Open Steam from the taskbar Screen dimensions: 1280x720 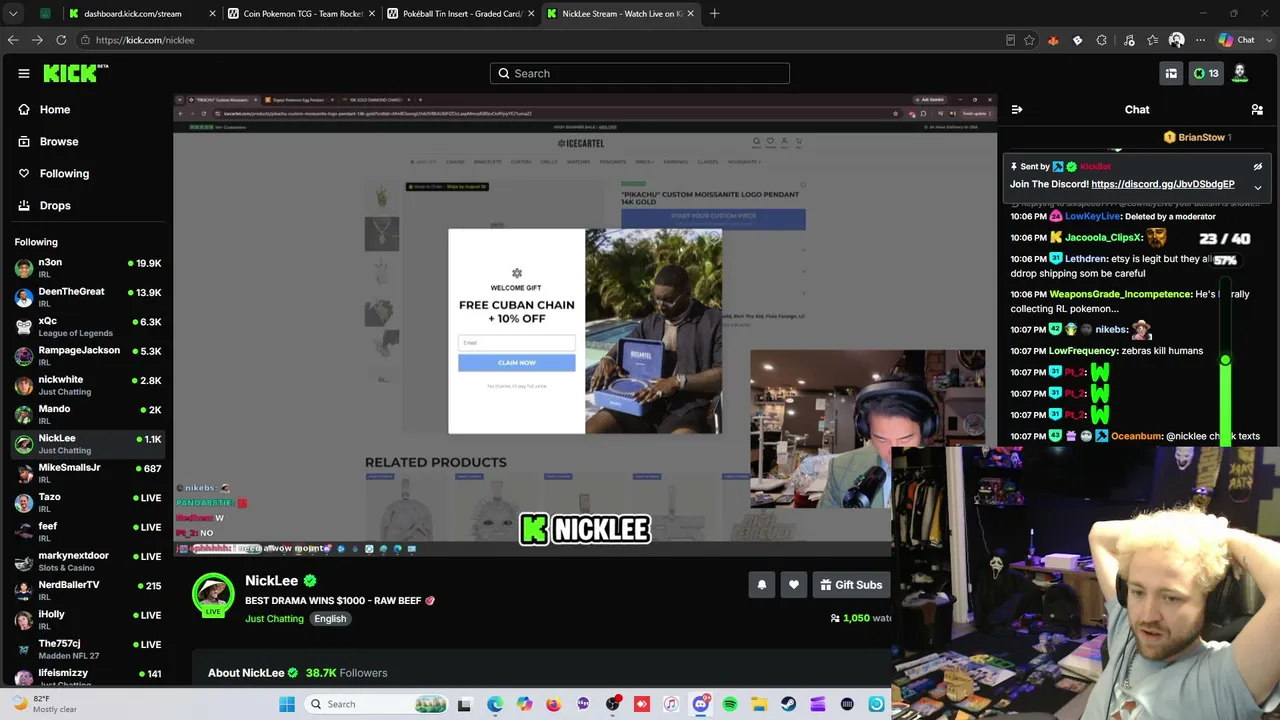point(788,704)
